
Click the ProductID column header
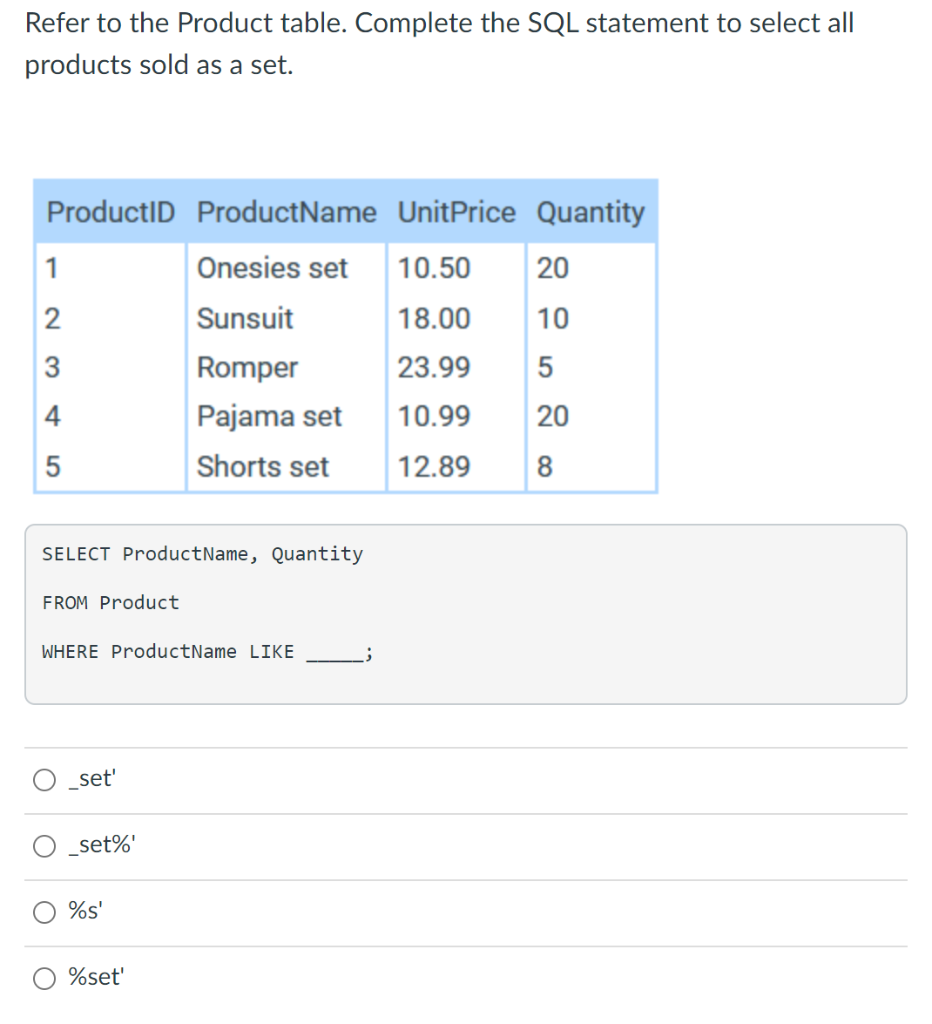pos(110,213)
